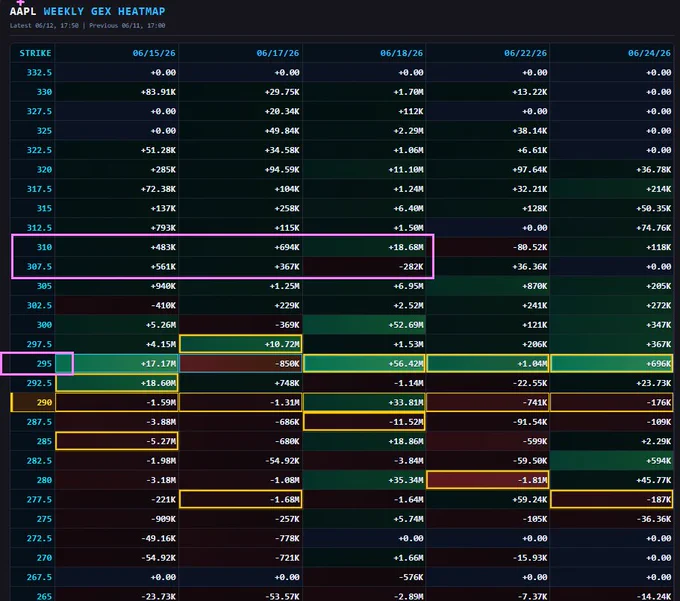680x601 pixels.
Task: Click the +11.10M cell
Action: tap(364, 170)
